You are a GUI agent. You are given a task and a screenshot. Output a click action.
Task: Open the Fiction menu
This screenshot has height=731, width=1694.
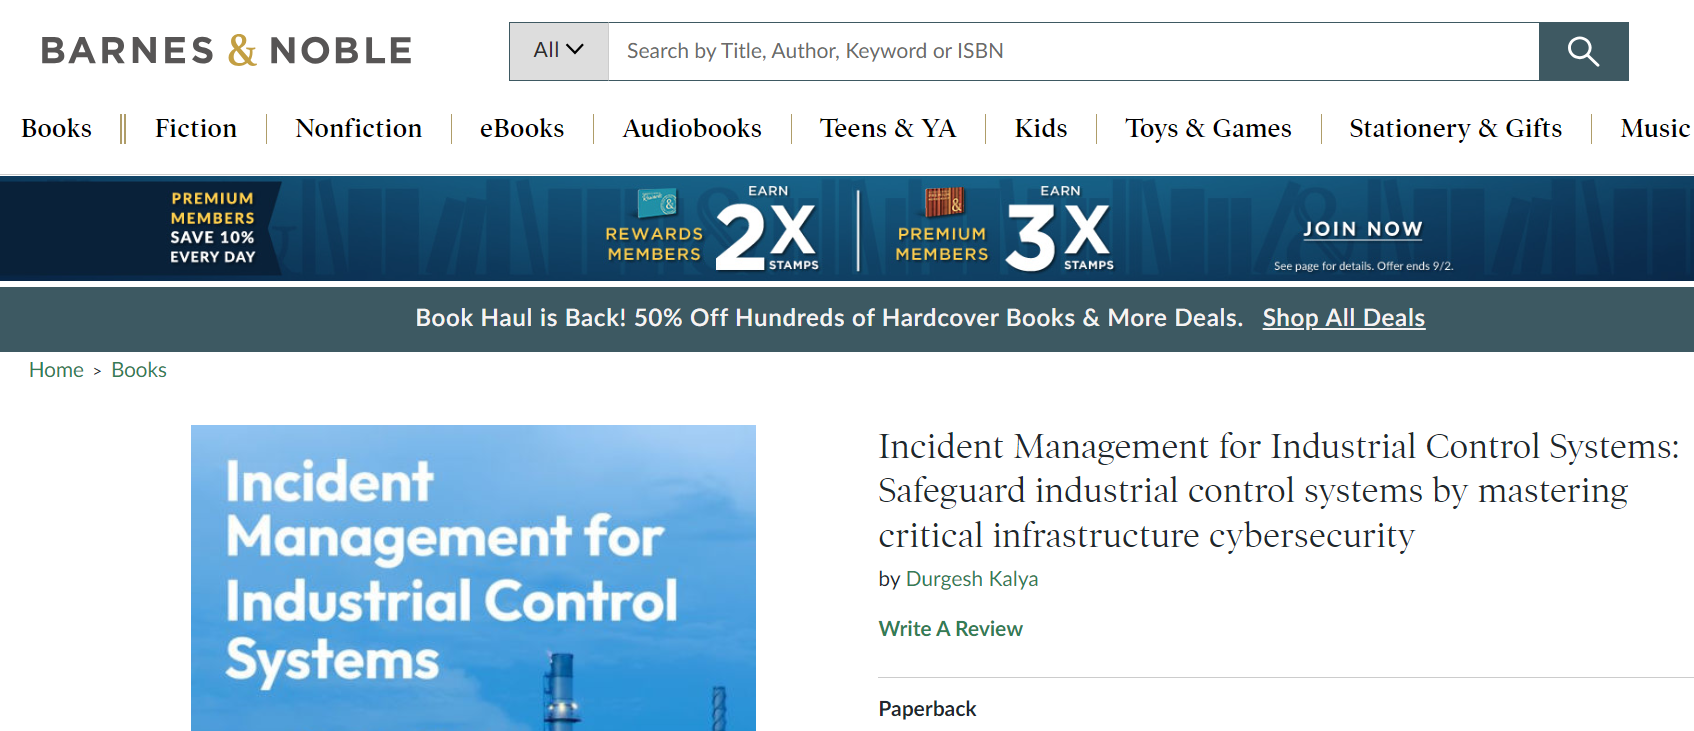196,129
